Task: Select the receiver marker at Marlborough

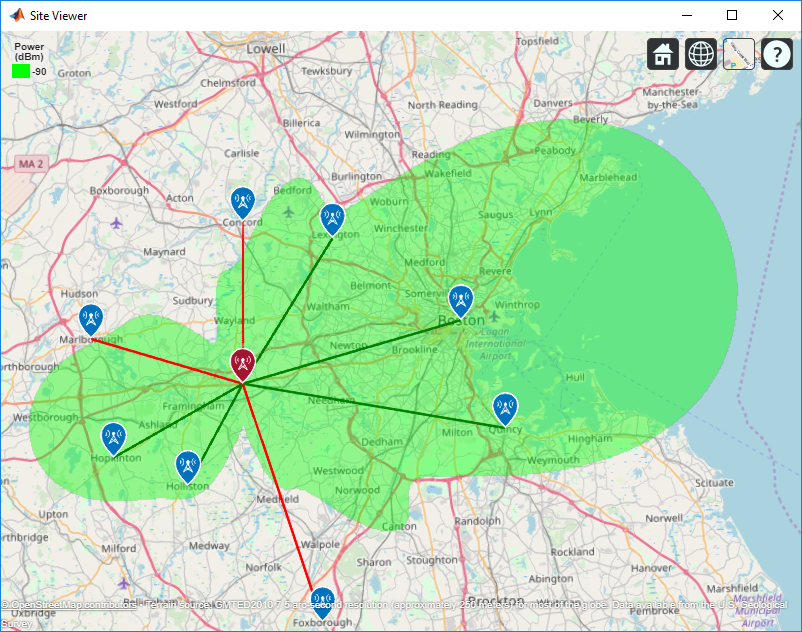Action: [x=91, y=319]
